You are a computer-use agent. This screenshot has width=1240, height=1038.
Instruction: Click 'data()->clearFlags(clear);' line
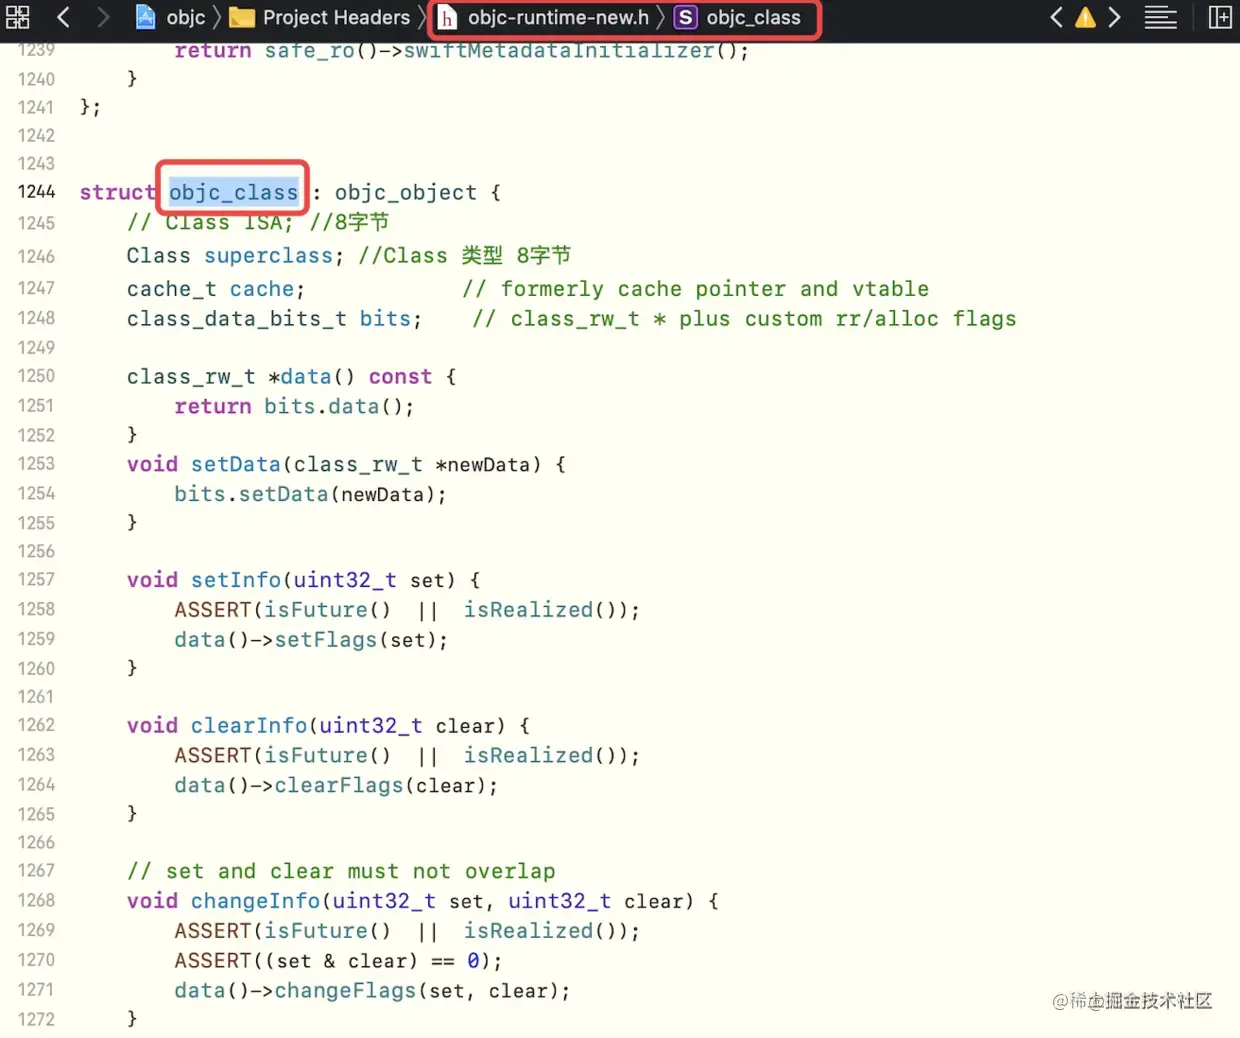point(336,786)
